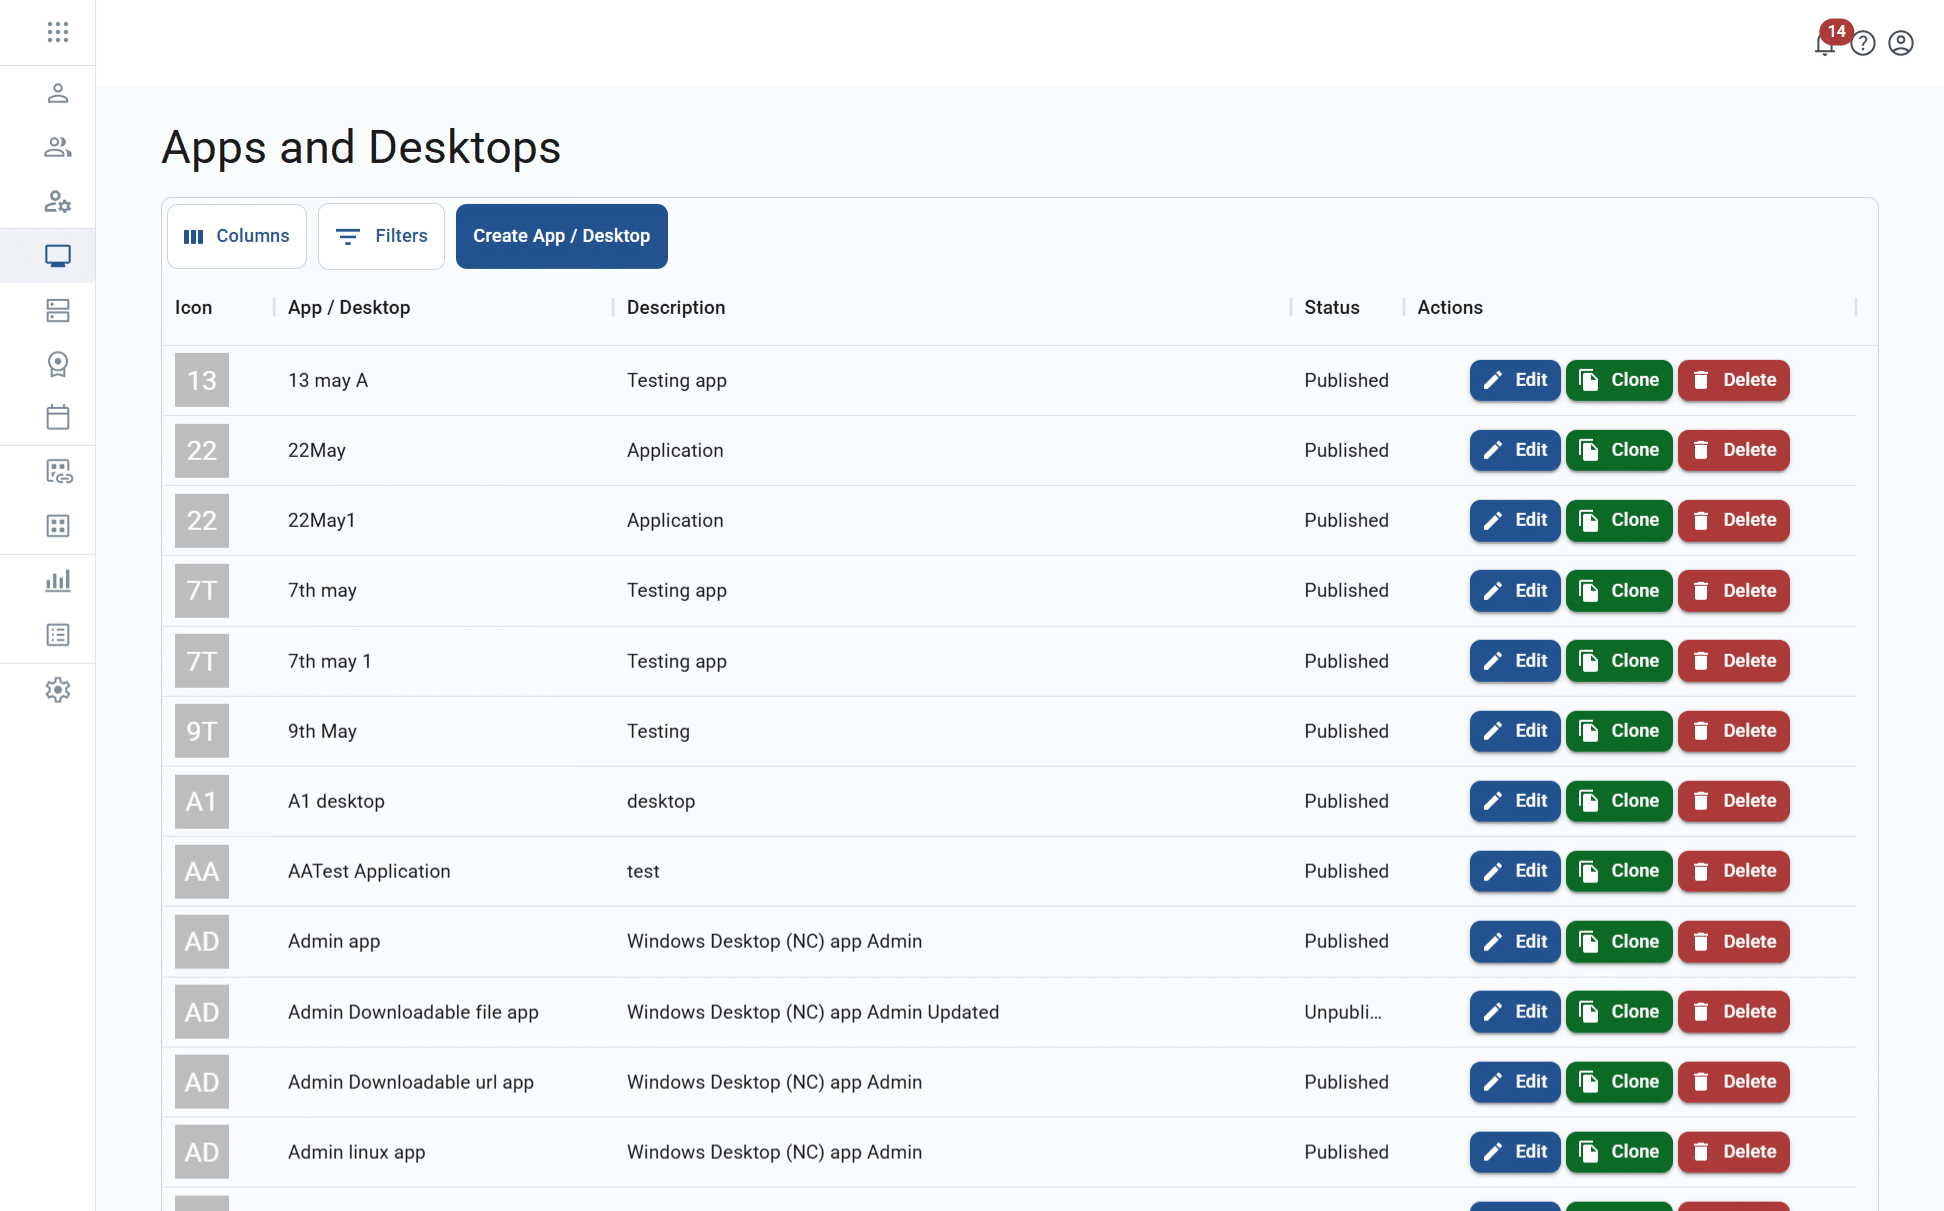
Task: Open the help question mark icon
Action: pyautogui.click(x=1862, y=43)
